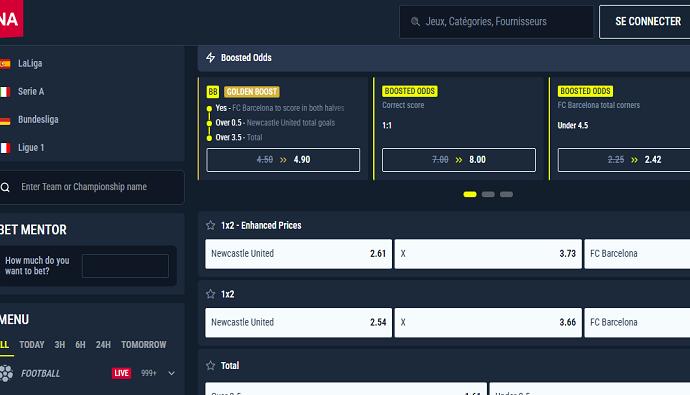Select the TODAY time filter tab
The width and height of the screenshot is (690, 395).
click(32, 345)
